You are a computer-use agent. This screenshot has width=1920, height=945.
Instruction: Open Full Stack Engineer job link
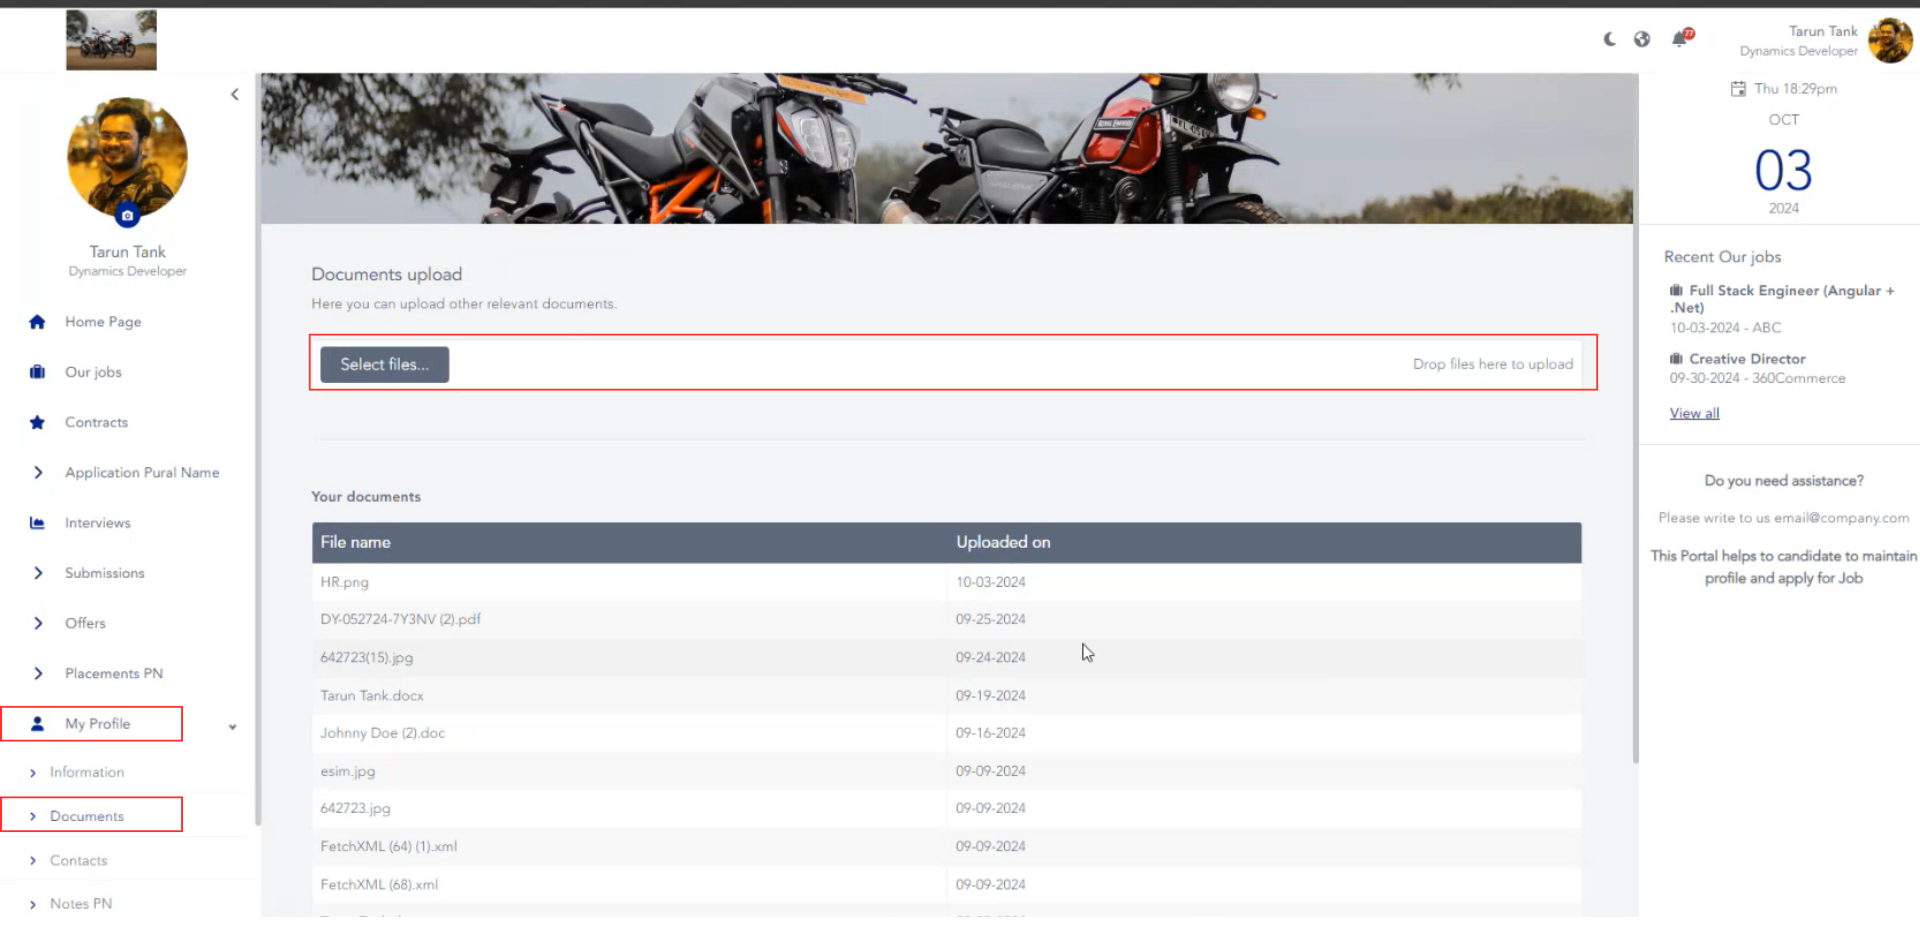pyautogui.click(x=1782, y=299)
